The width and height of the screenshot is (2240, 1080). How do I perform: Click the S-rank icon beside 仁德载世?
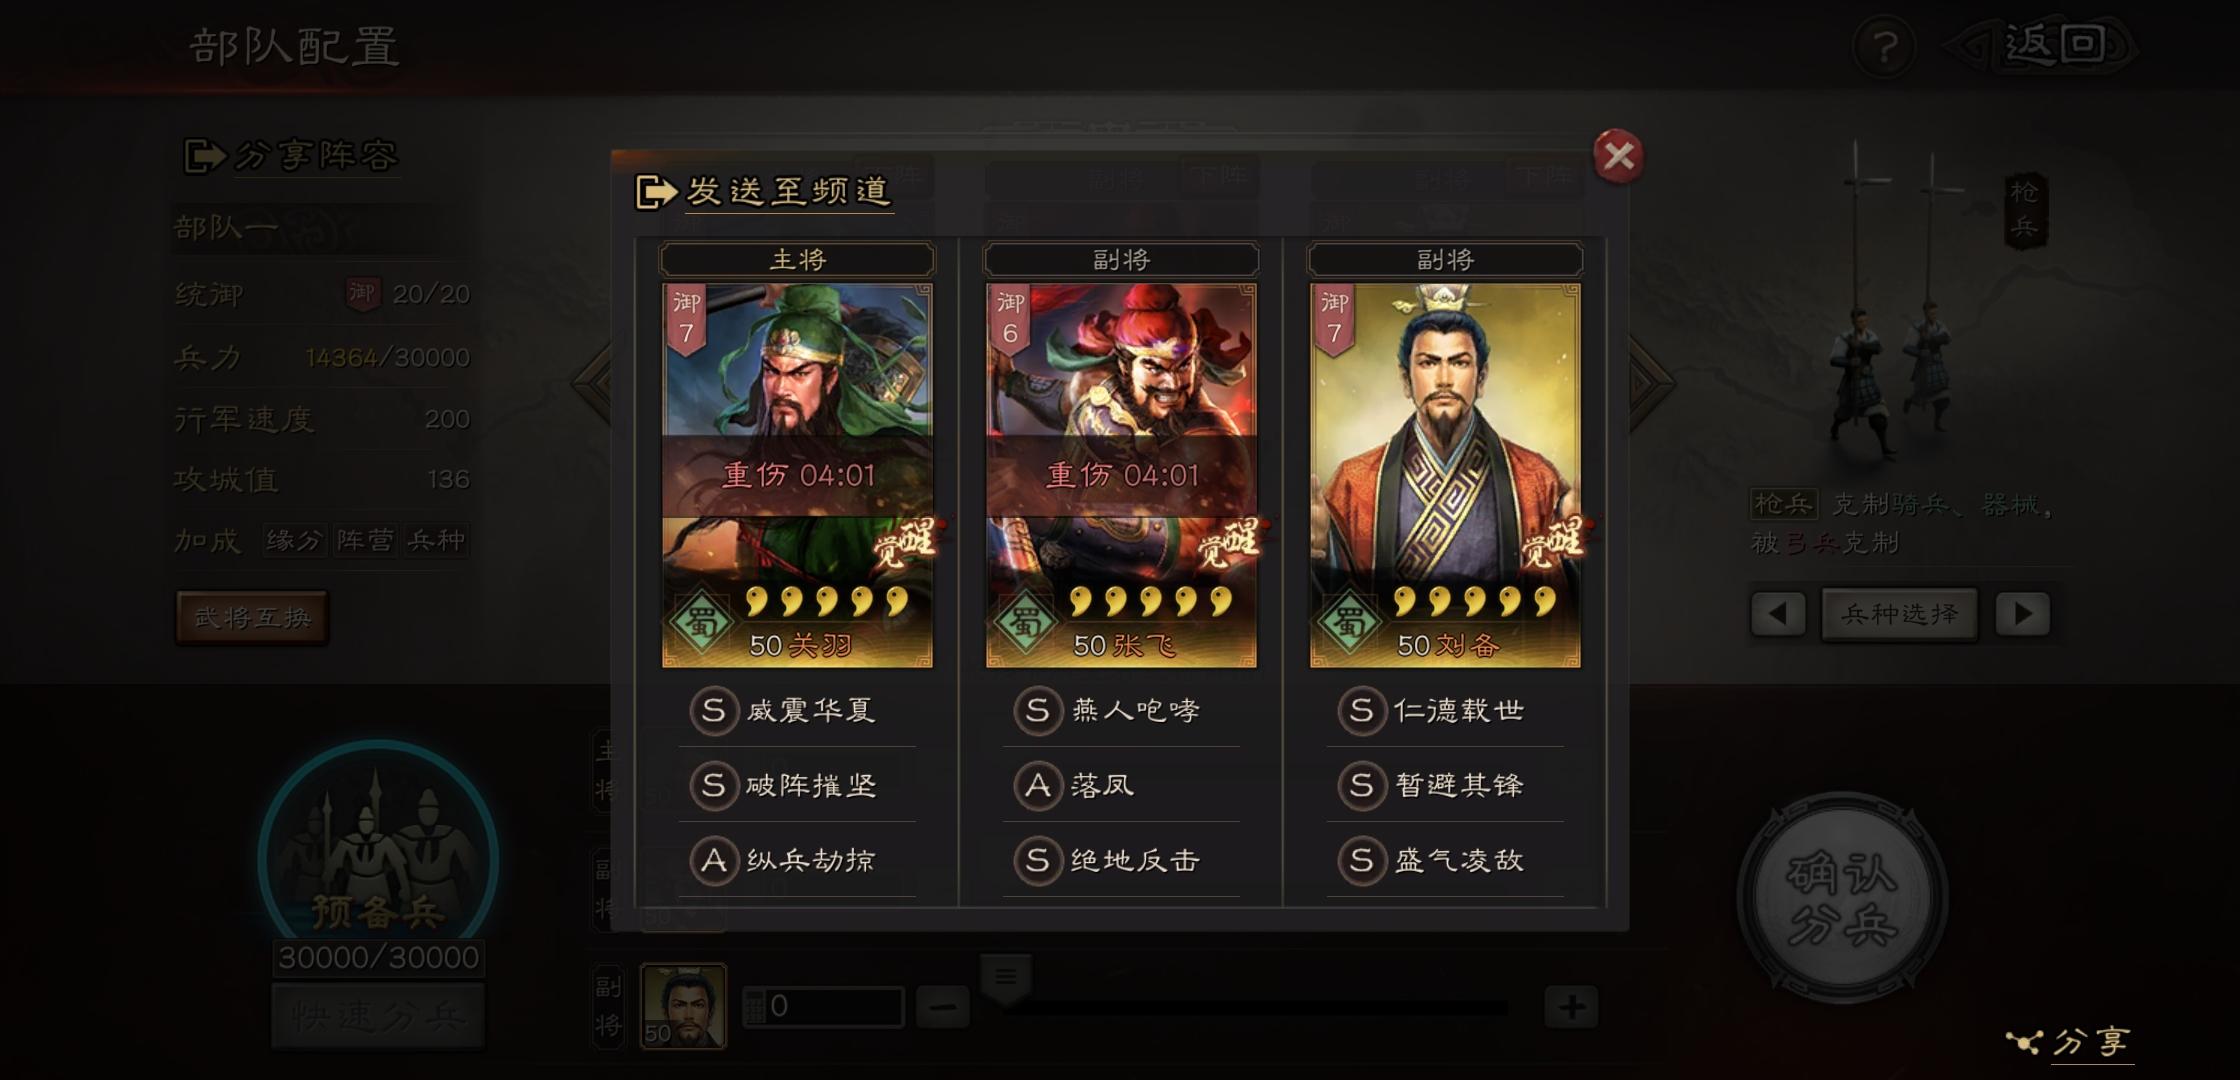1361,711
